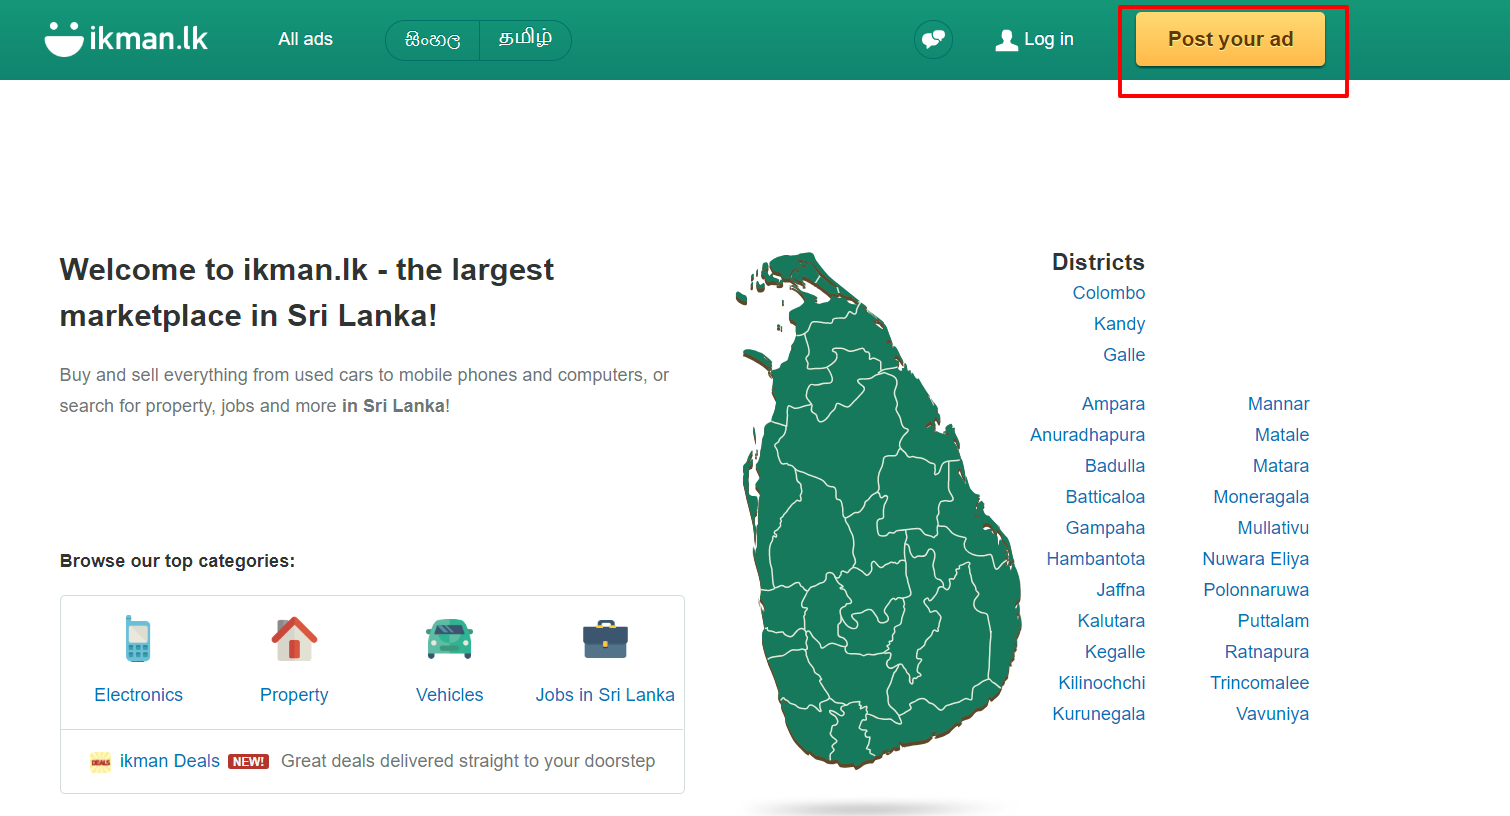
Task: Click the Electronics phone icon
Action: click(138, 638)
